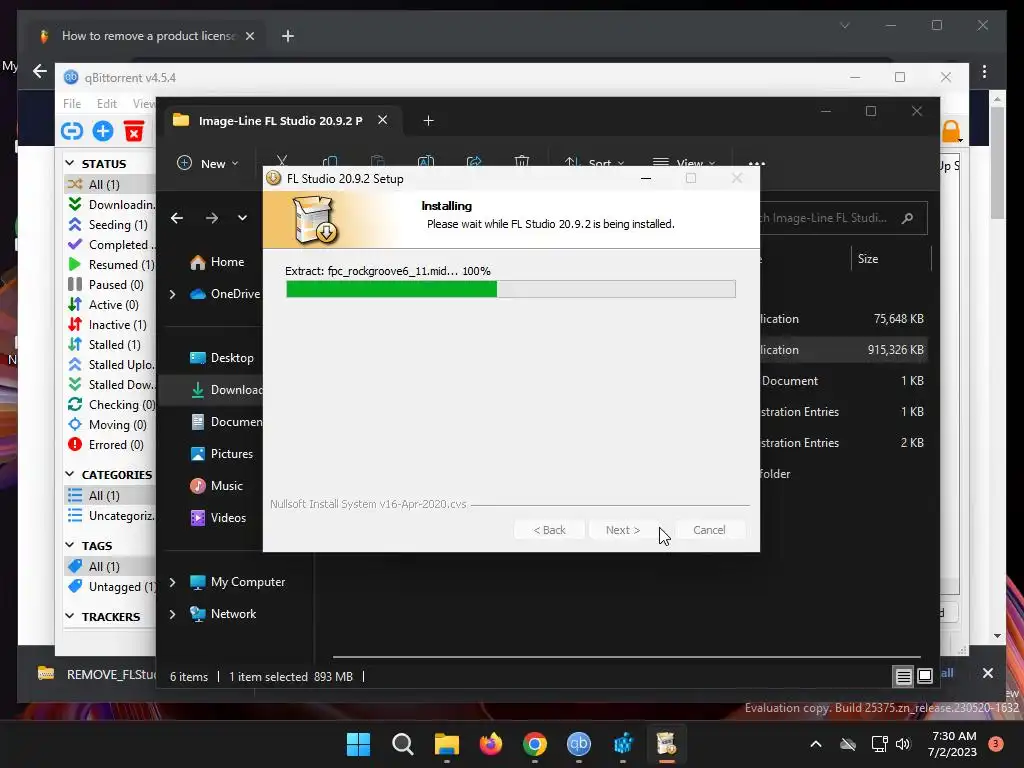1024x768 pixels.
Task: Open new browser tab with plus button
Action: click(287, 37)
